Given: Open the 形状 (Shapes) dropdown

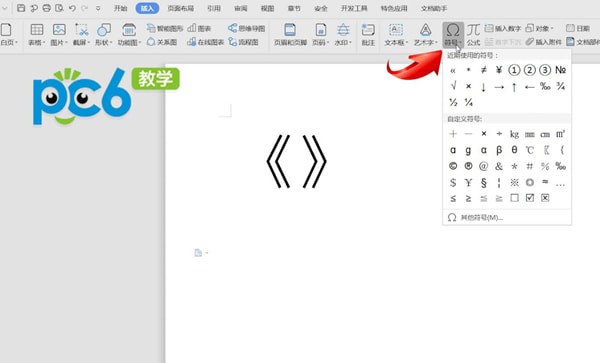Looking at the screenshot, I should click(x=104, y=34).
